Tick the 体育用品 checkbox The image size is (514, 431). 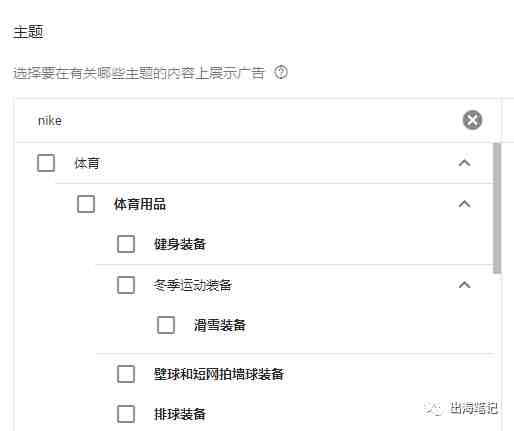click(86, 204)
